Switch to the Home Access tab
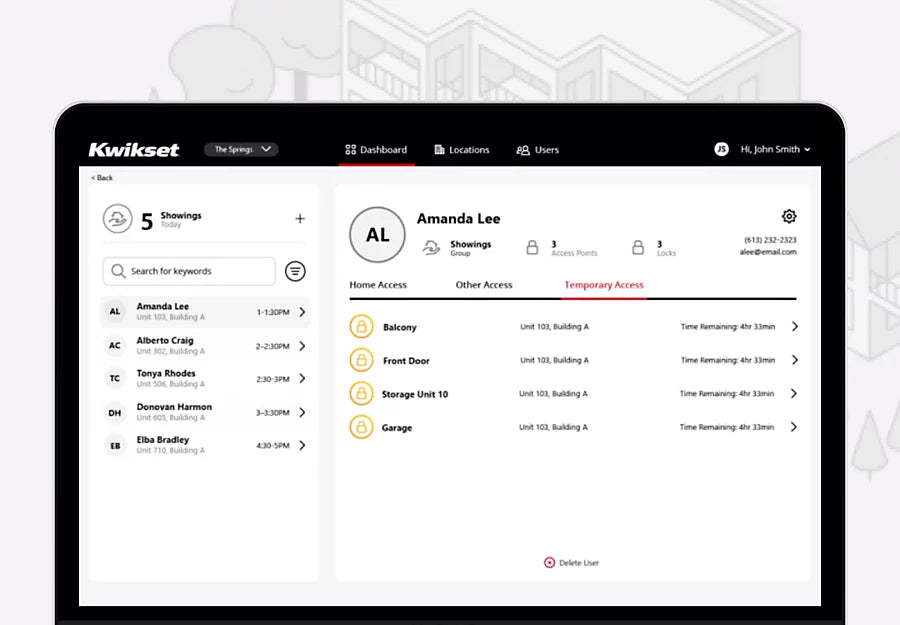This screenshot has height=625, width=900. click(x=377, y=284)
